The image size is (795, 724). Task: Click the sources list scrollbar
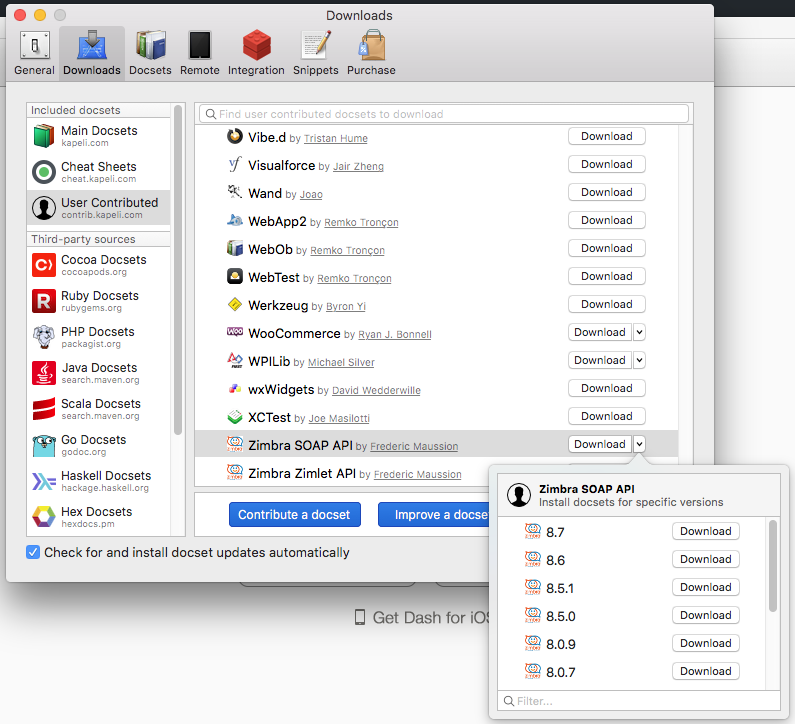pos(177,270)
